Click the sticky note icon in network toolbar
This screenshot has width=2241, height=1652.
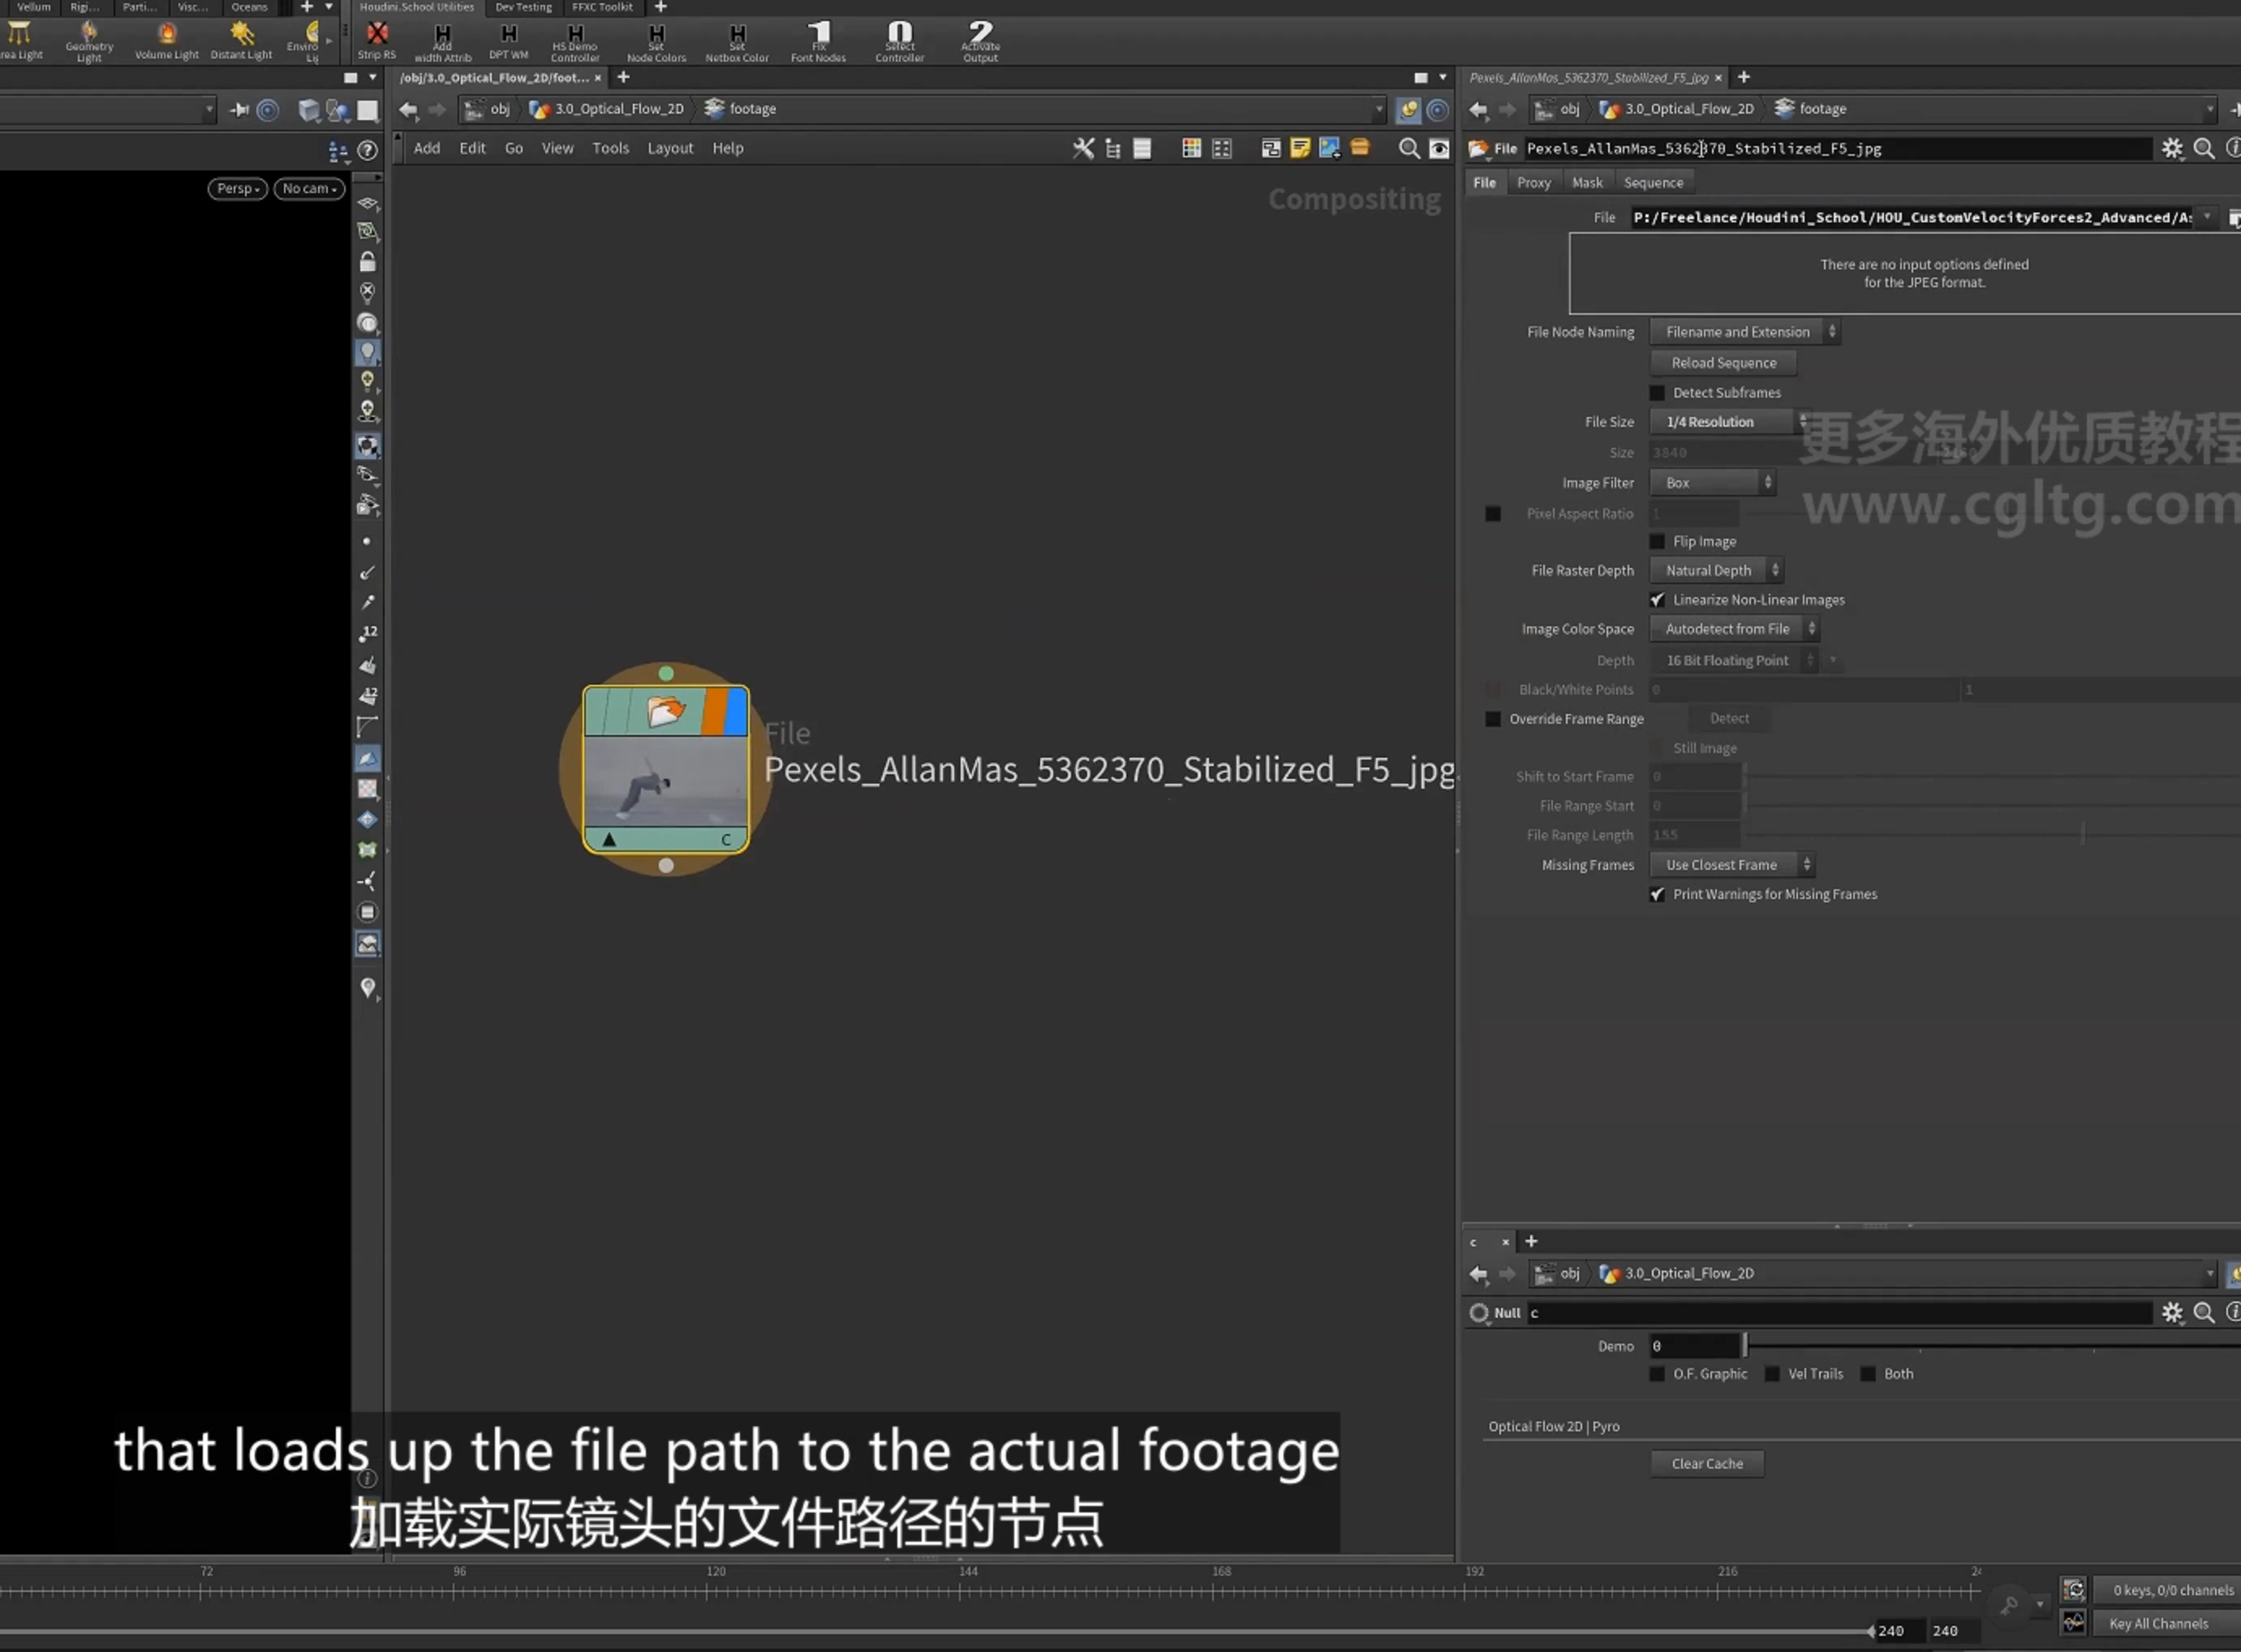(1300, 148)
